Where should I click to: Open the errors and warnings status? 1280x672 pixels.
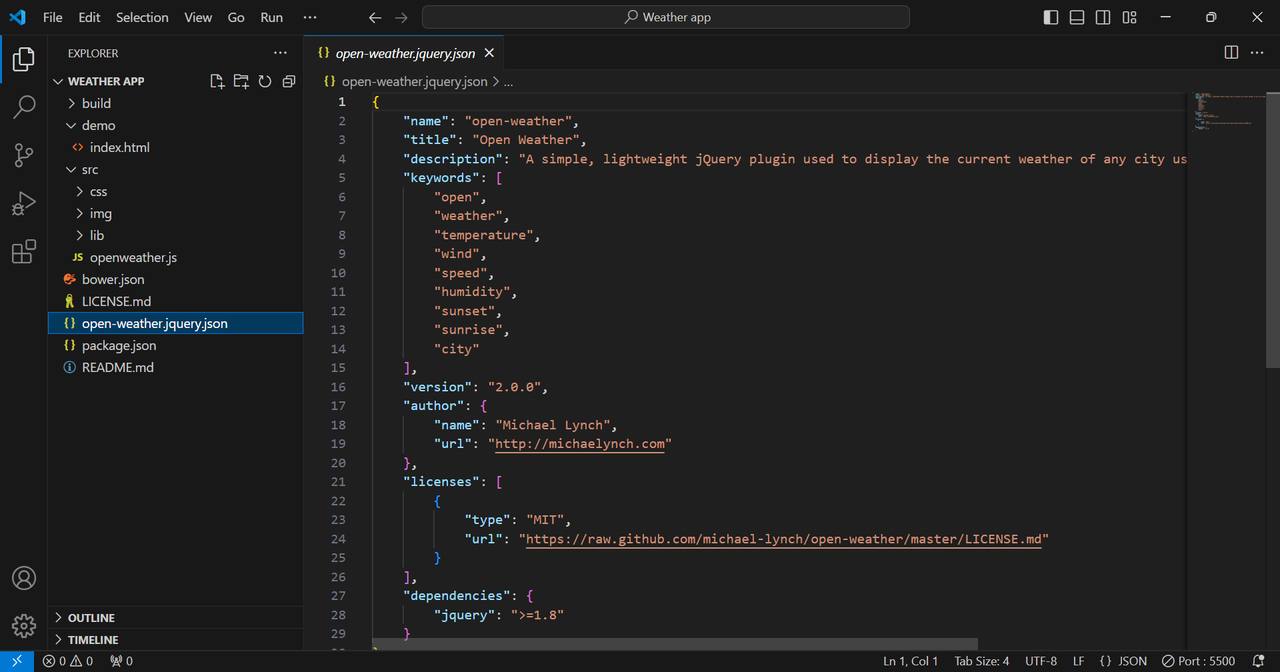[68, 661]
